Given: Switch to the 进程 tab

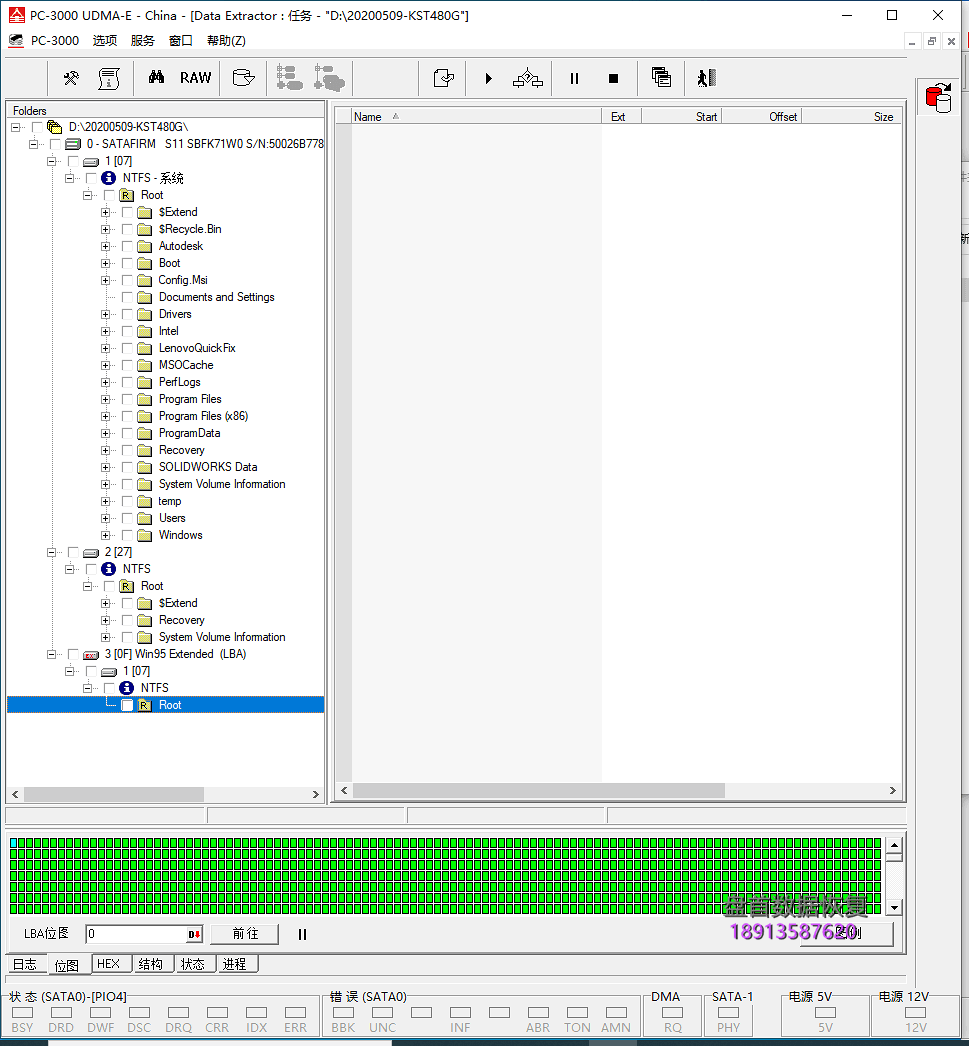Looking at the screenshot, I should (235, 964).
